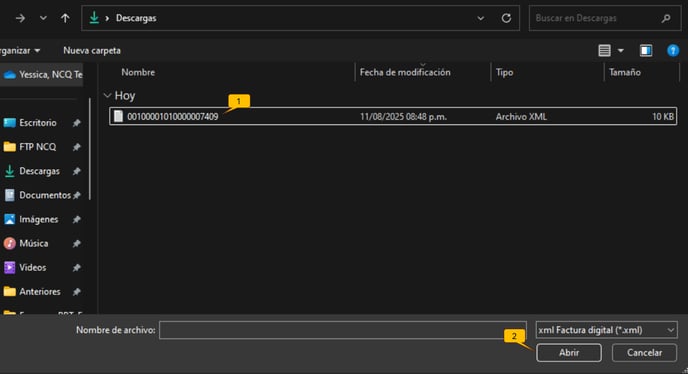Click the pin icon next to Música
This screenshot has width=688, height=374.
pos(76,244)
